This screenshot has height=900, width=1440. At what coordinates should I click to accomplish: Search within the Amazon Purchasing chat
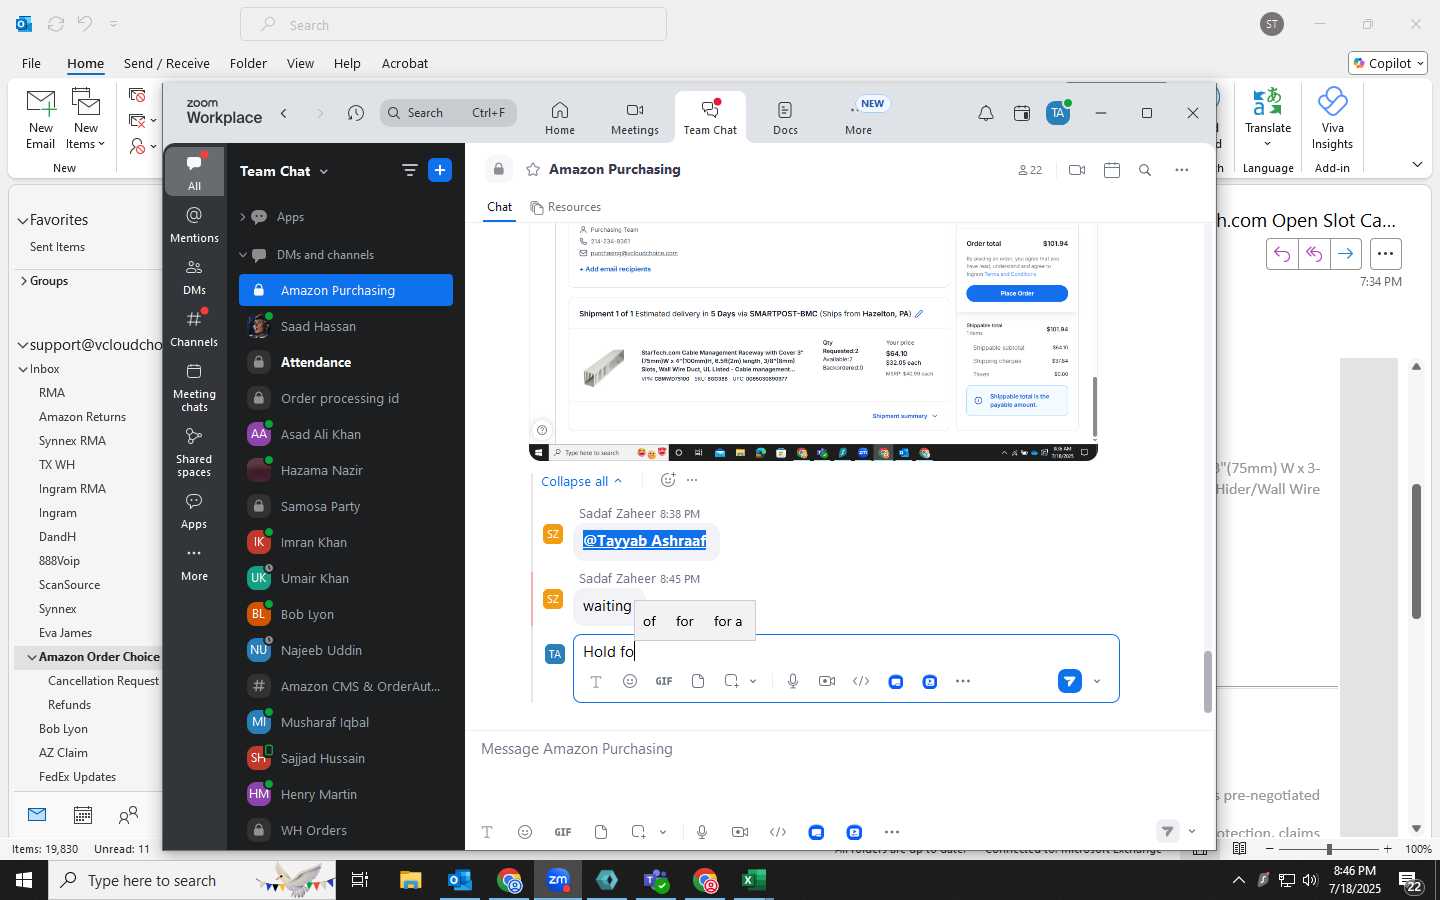tap(1145, 170)
